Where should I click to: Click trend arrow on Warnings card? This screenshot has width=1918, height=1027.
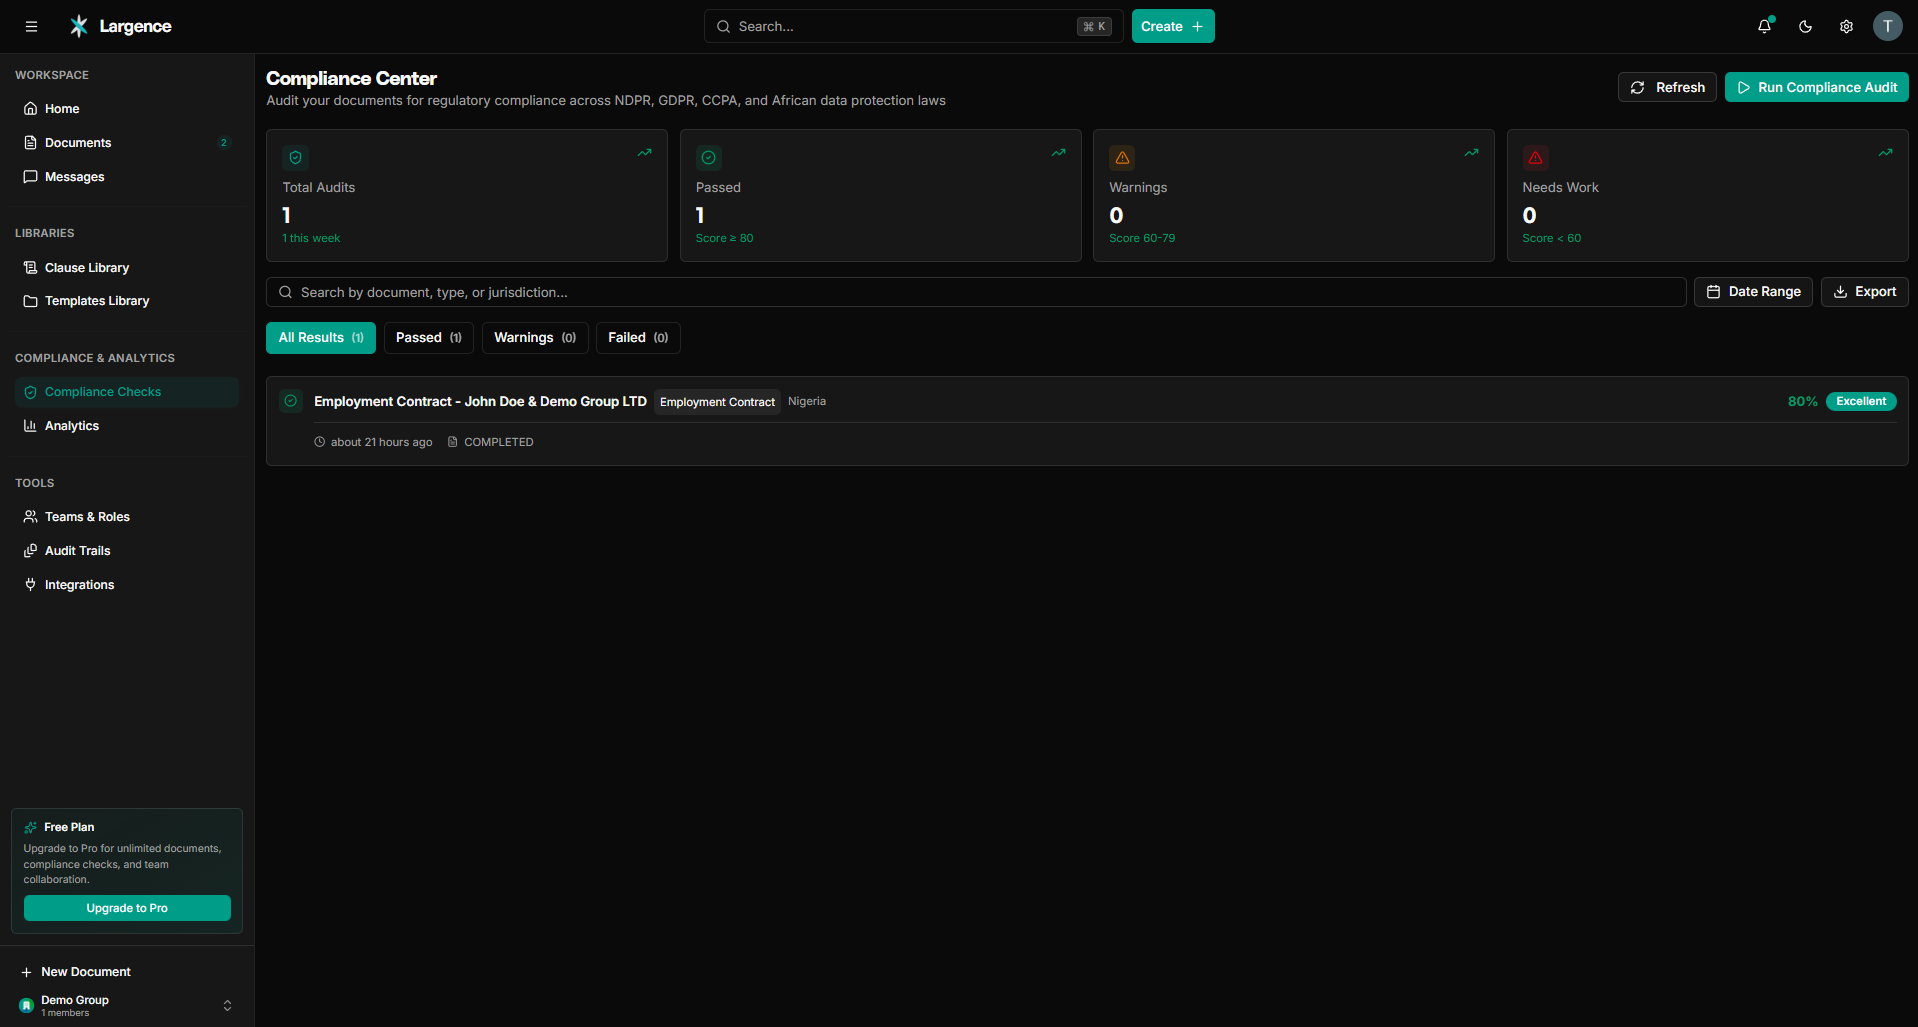coord(1472,153)
